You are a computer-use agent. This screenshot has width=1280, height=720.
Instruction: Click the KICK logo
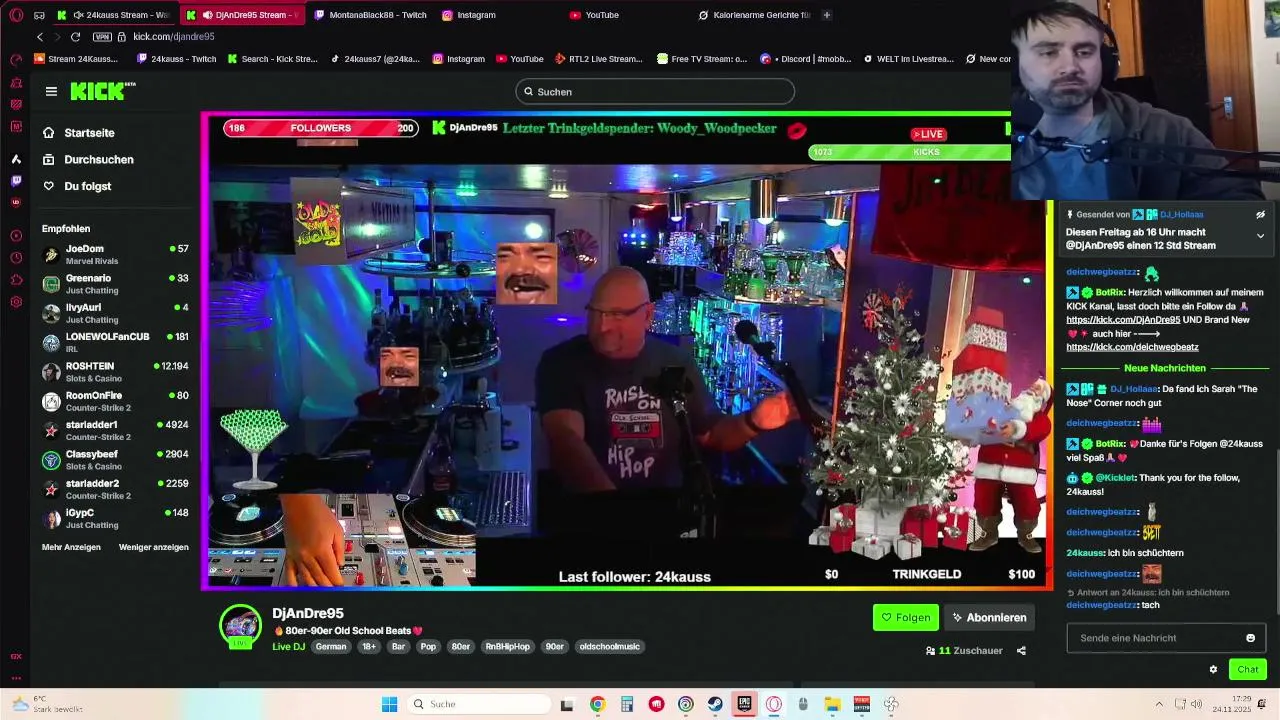coord(102,91)
